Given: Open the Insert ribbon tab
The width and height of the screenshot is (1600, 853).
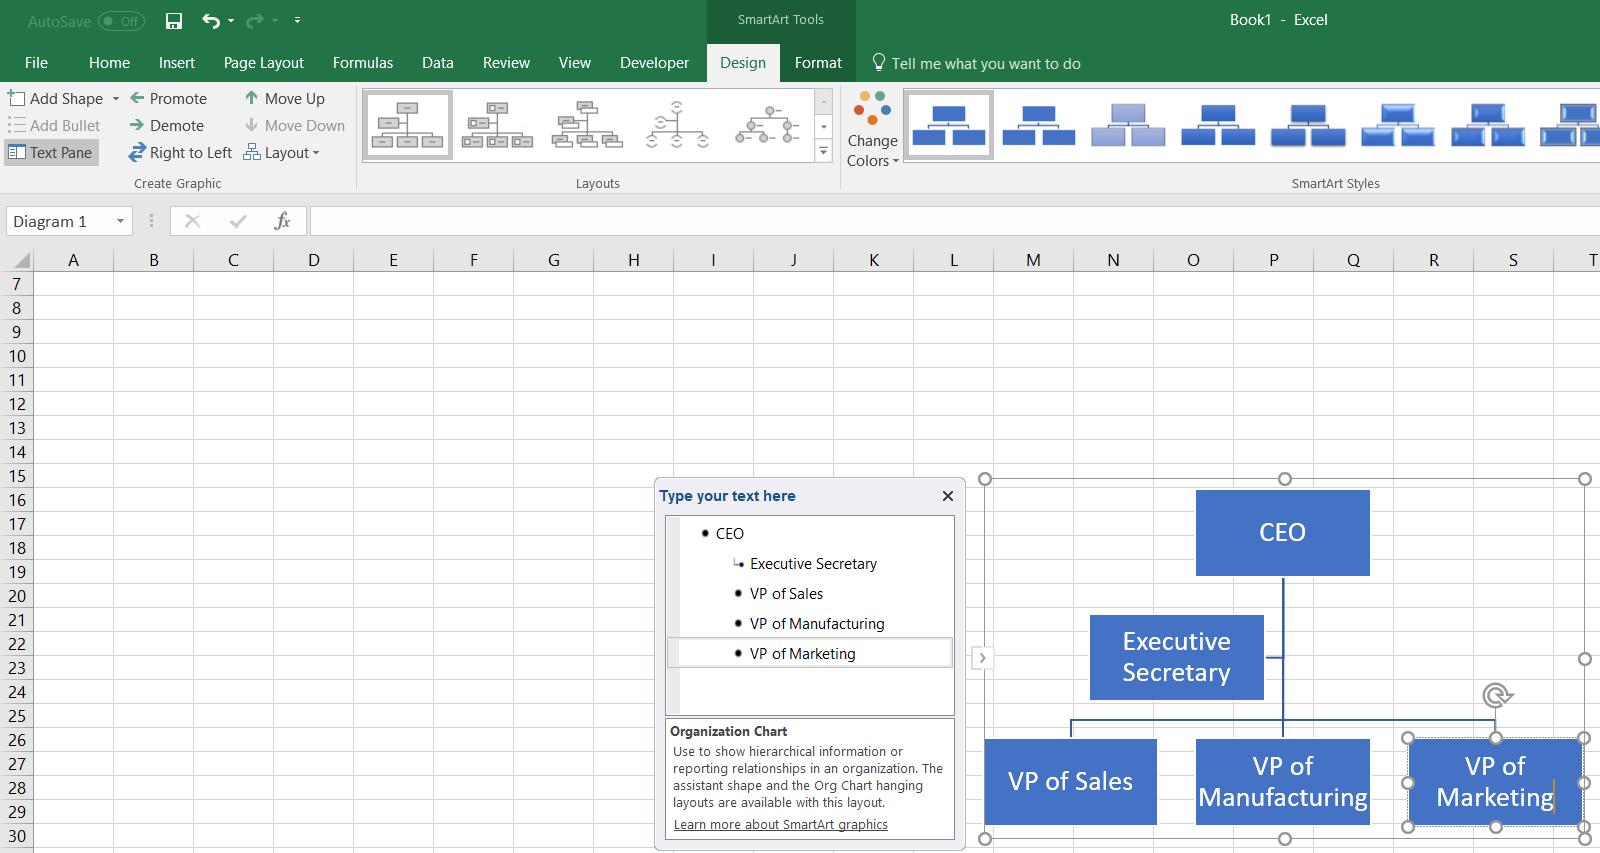Looking at the screenshot, I should pos(176,62).
